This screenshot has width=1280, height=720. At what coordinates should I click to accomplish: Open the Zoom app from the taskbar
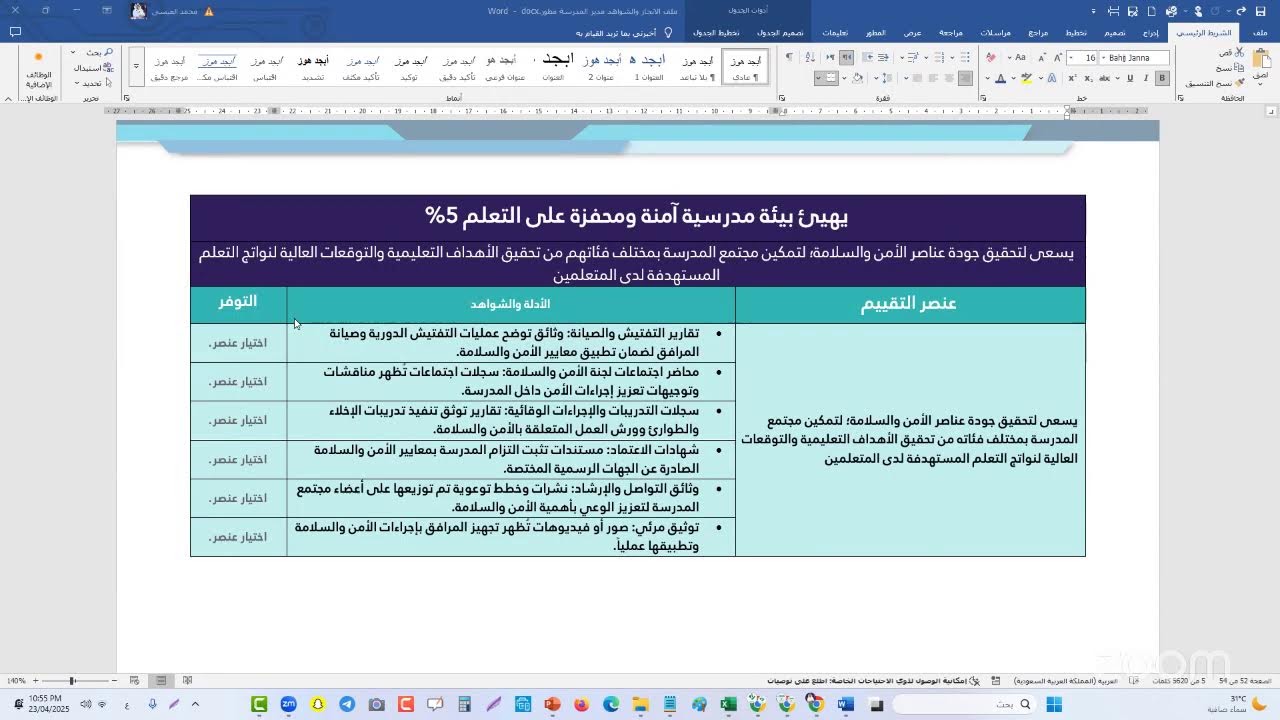[288, 705]
